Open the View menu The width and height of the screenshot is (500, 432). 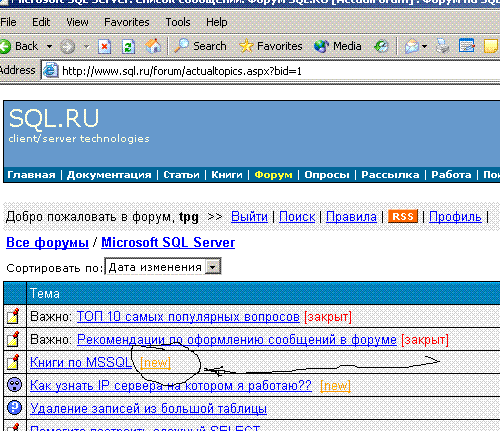point(77,22)
